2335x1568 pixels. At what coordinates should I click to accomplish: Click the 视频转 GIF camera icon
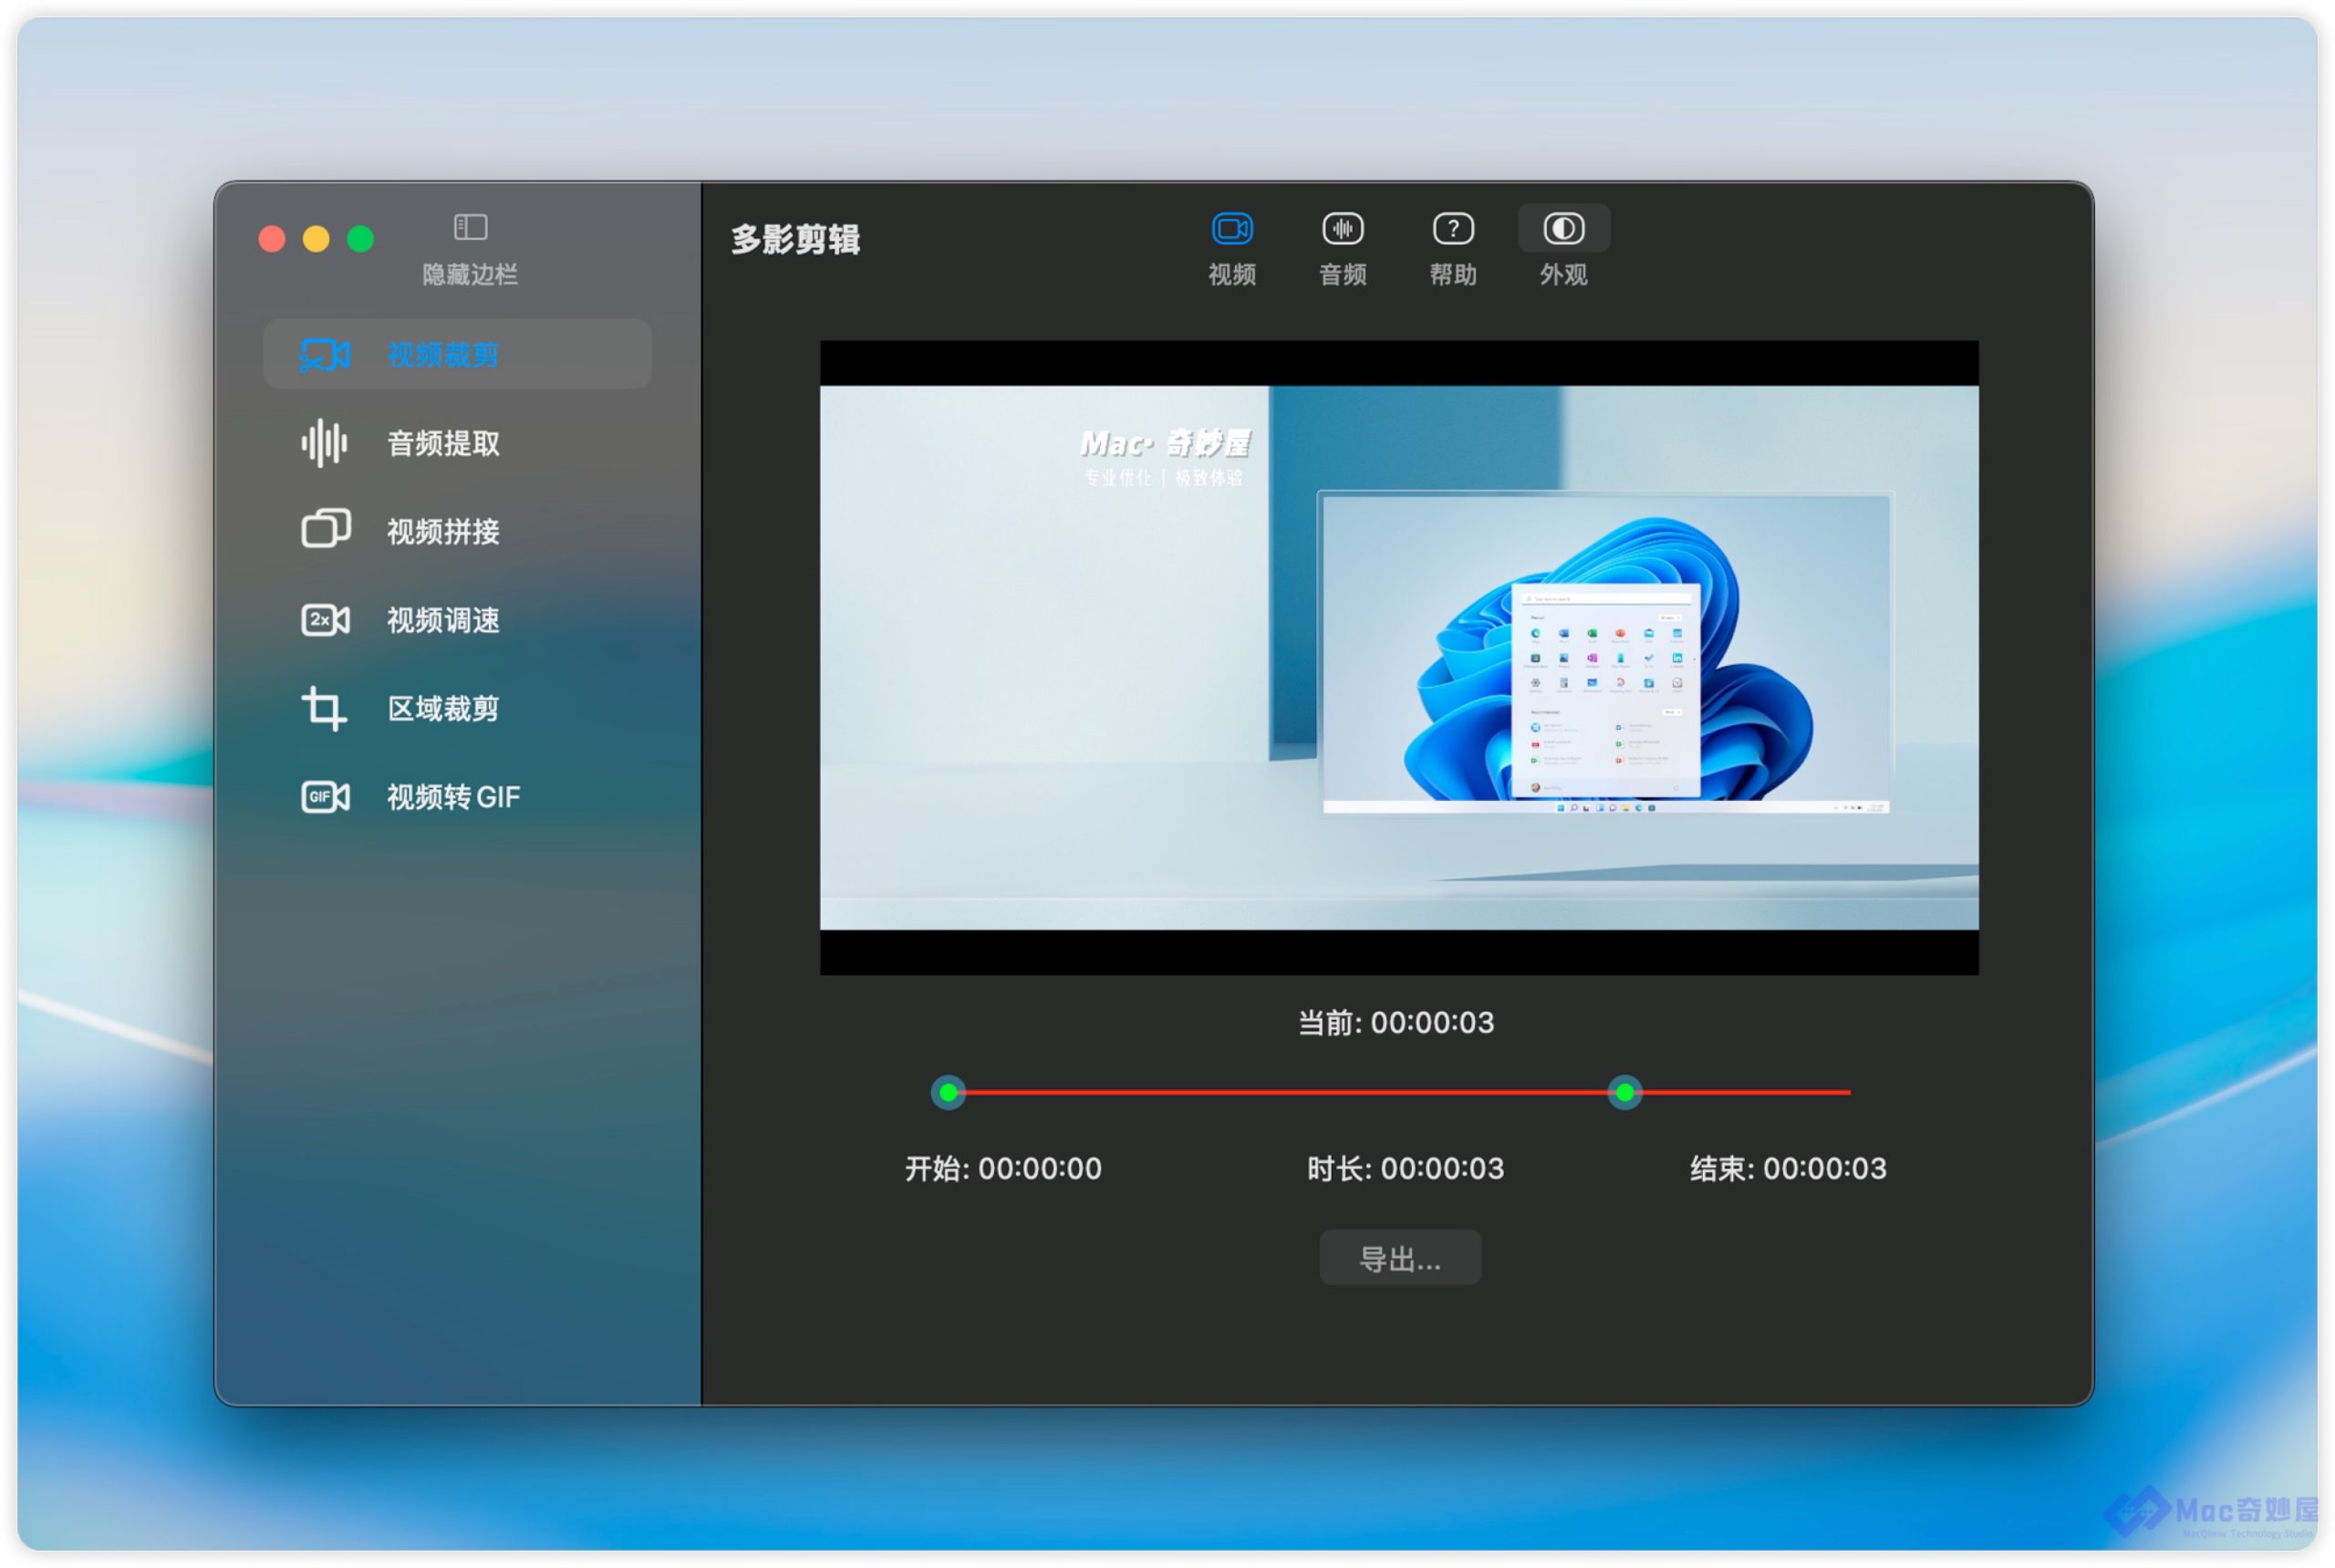pyautogui.click(x=325, y=797)
